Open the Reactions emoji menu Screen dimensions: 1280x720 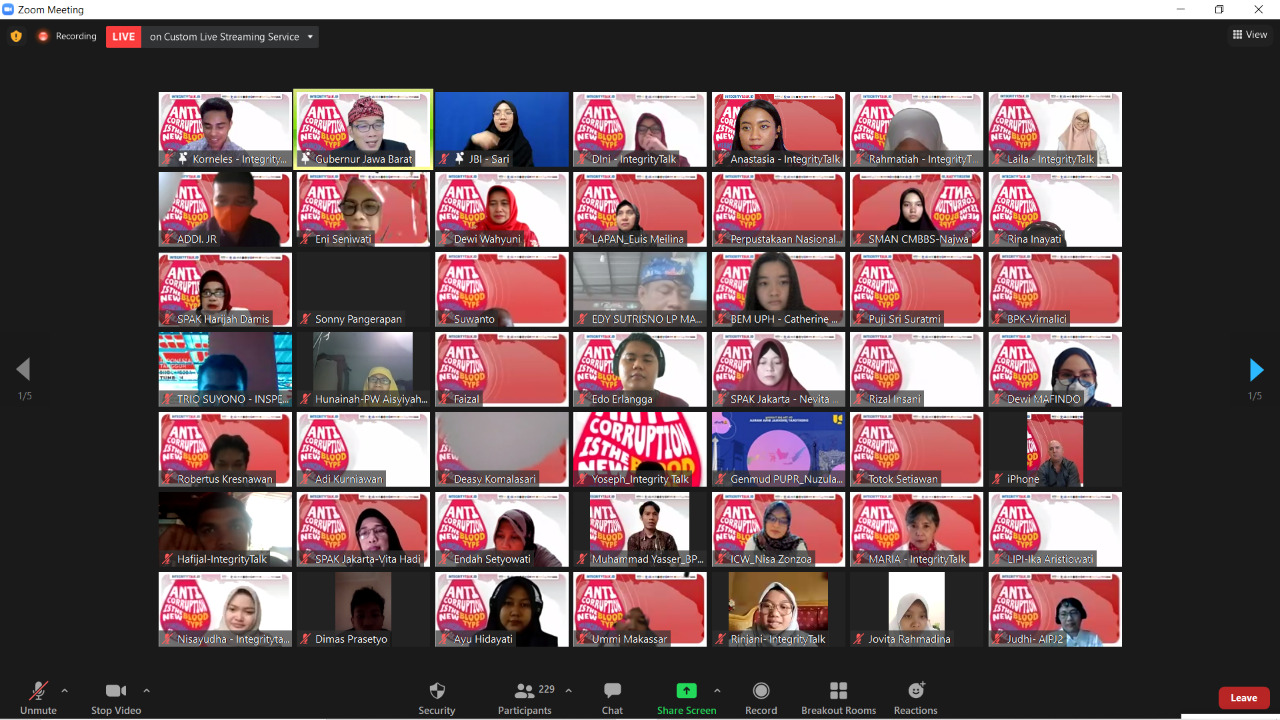pos(915,692)
